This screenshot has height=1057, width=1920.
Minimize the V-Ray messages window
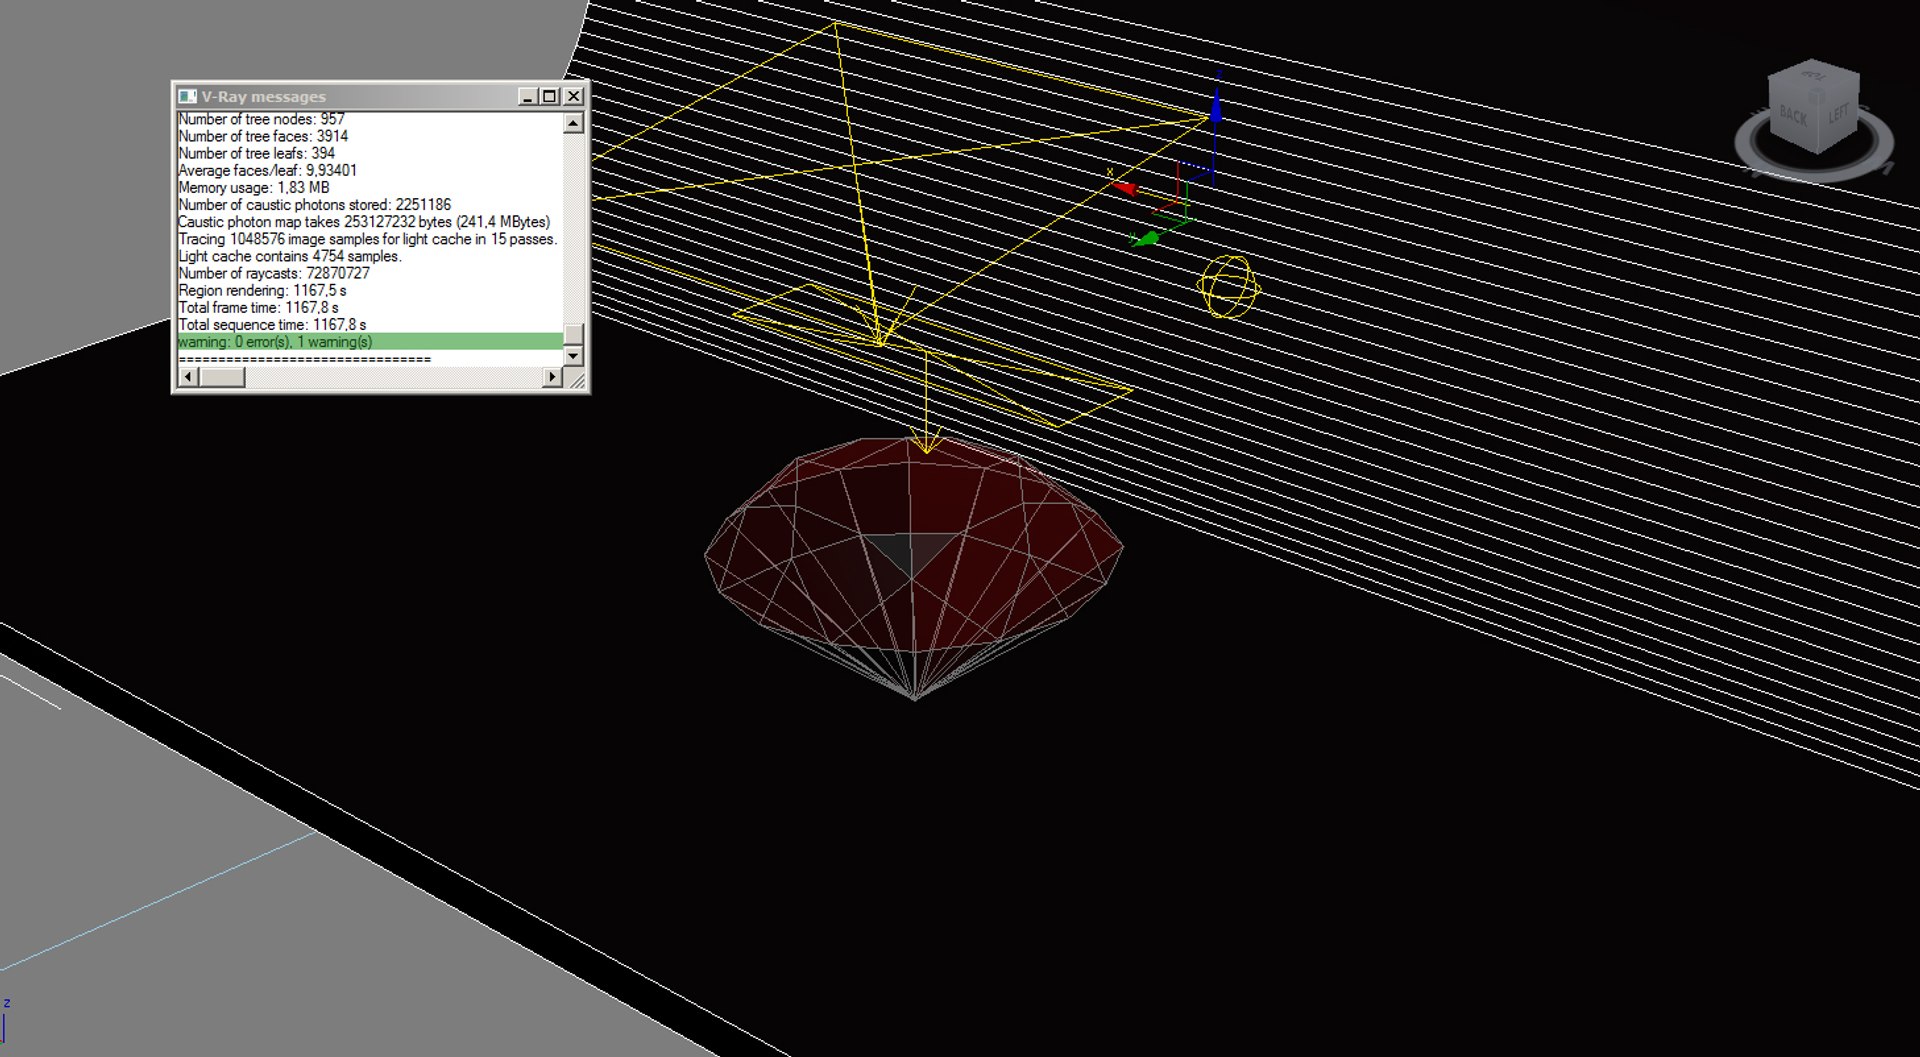click(x=528, y=96)
